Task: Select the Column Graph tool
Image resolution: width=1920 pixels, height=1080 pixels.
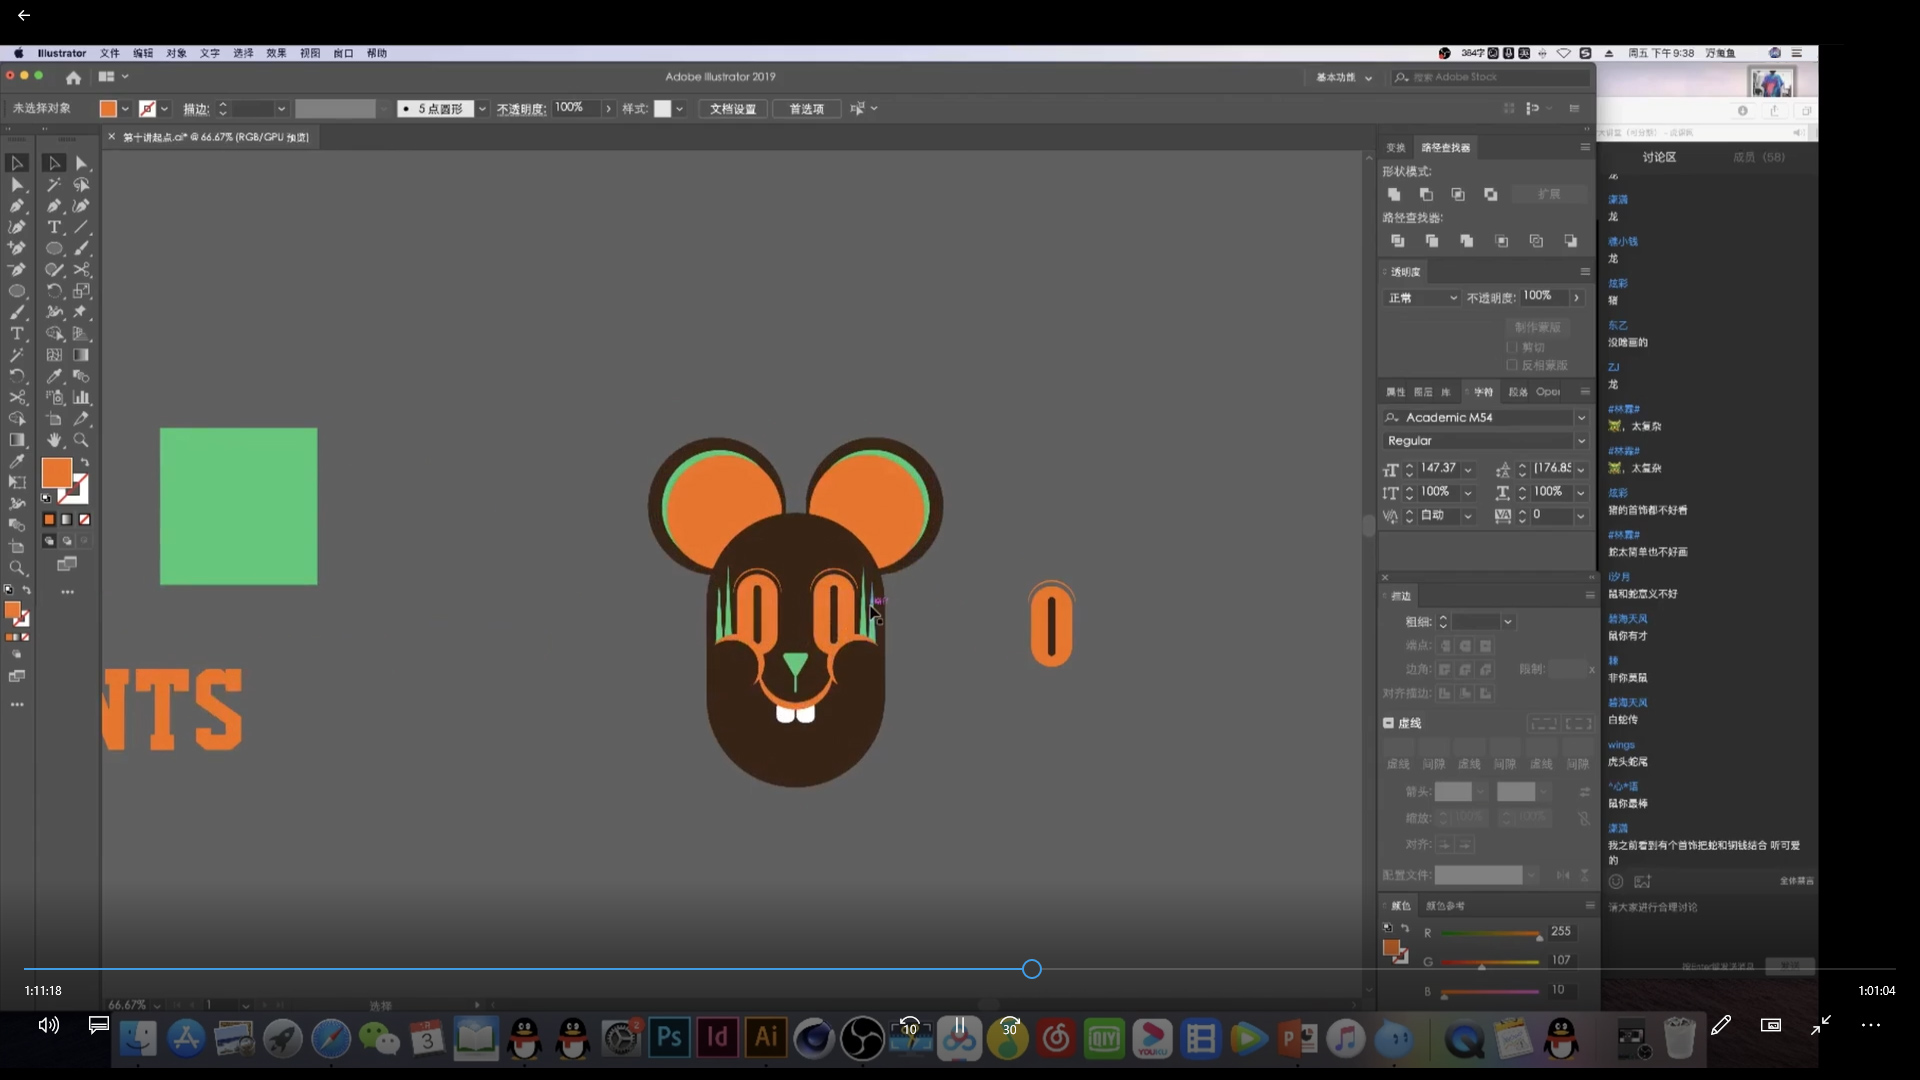Action: pos(82,397)
